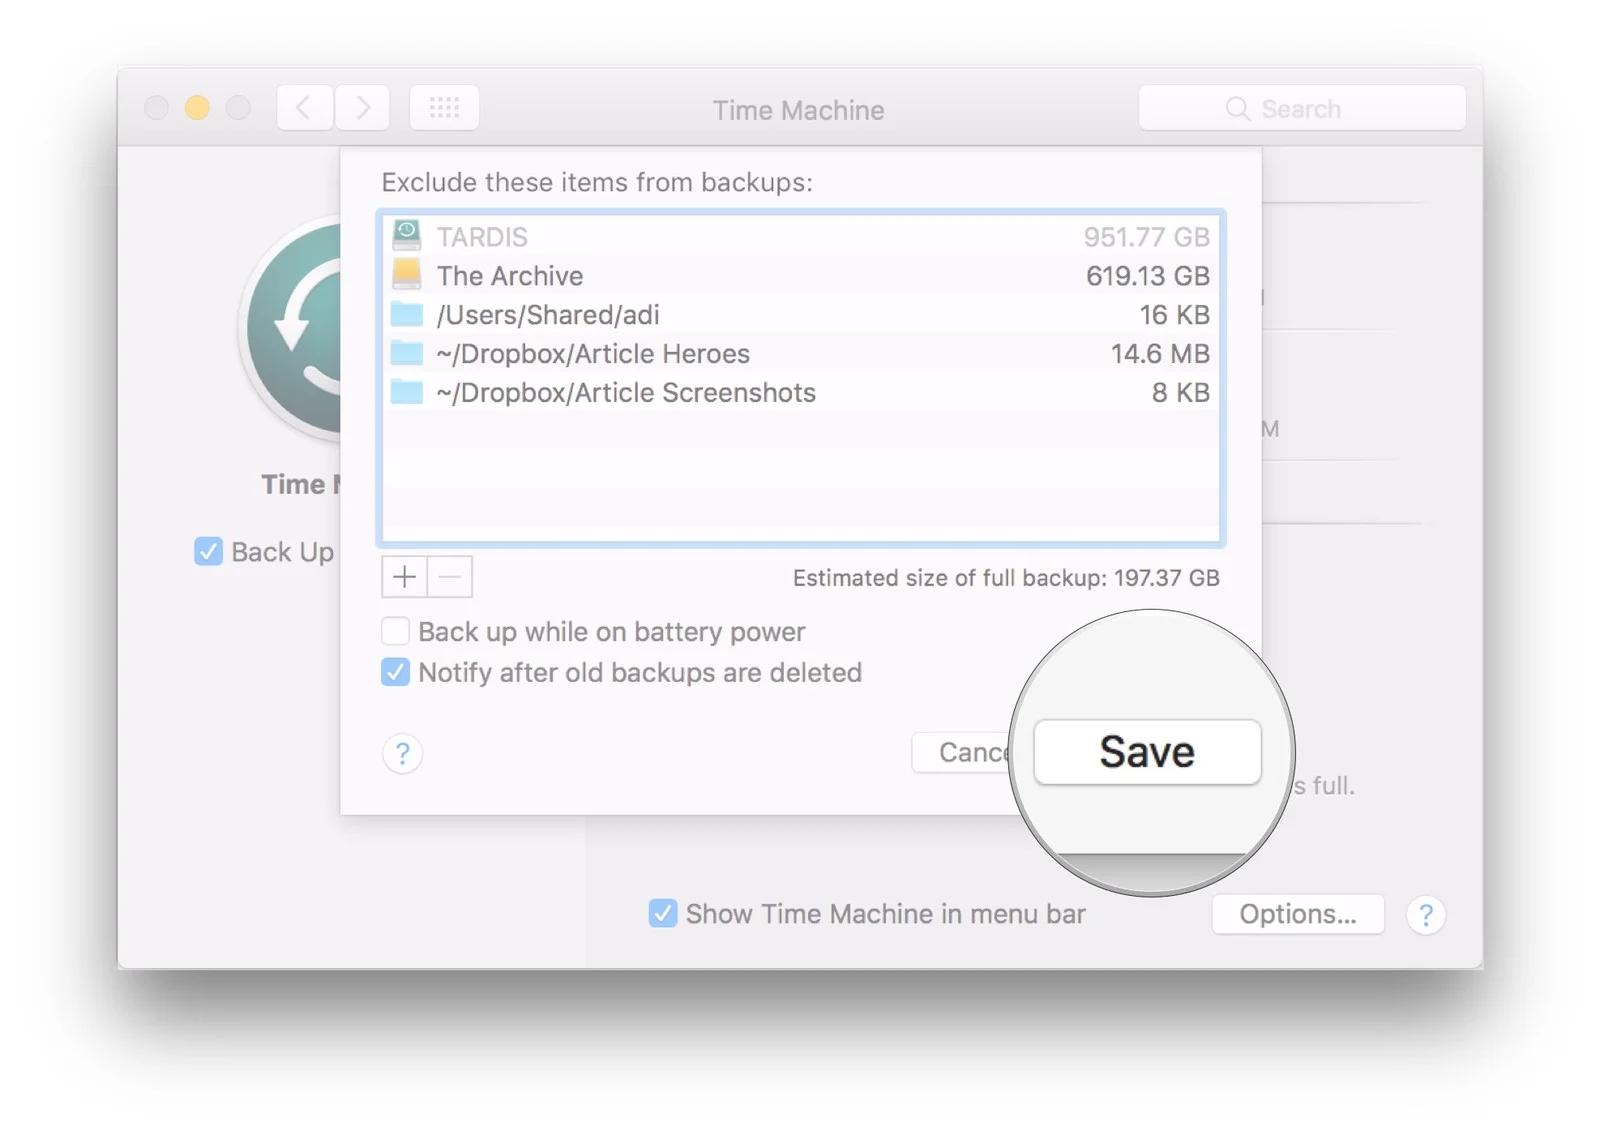Image resolution: width=1600 pixels, height=1135 pixels.
Task: Open the Options… button
Action: (x=1297, y=914)
